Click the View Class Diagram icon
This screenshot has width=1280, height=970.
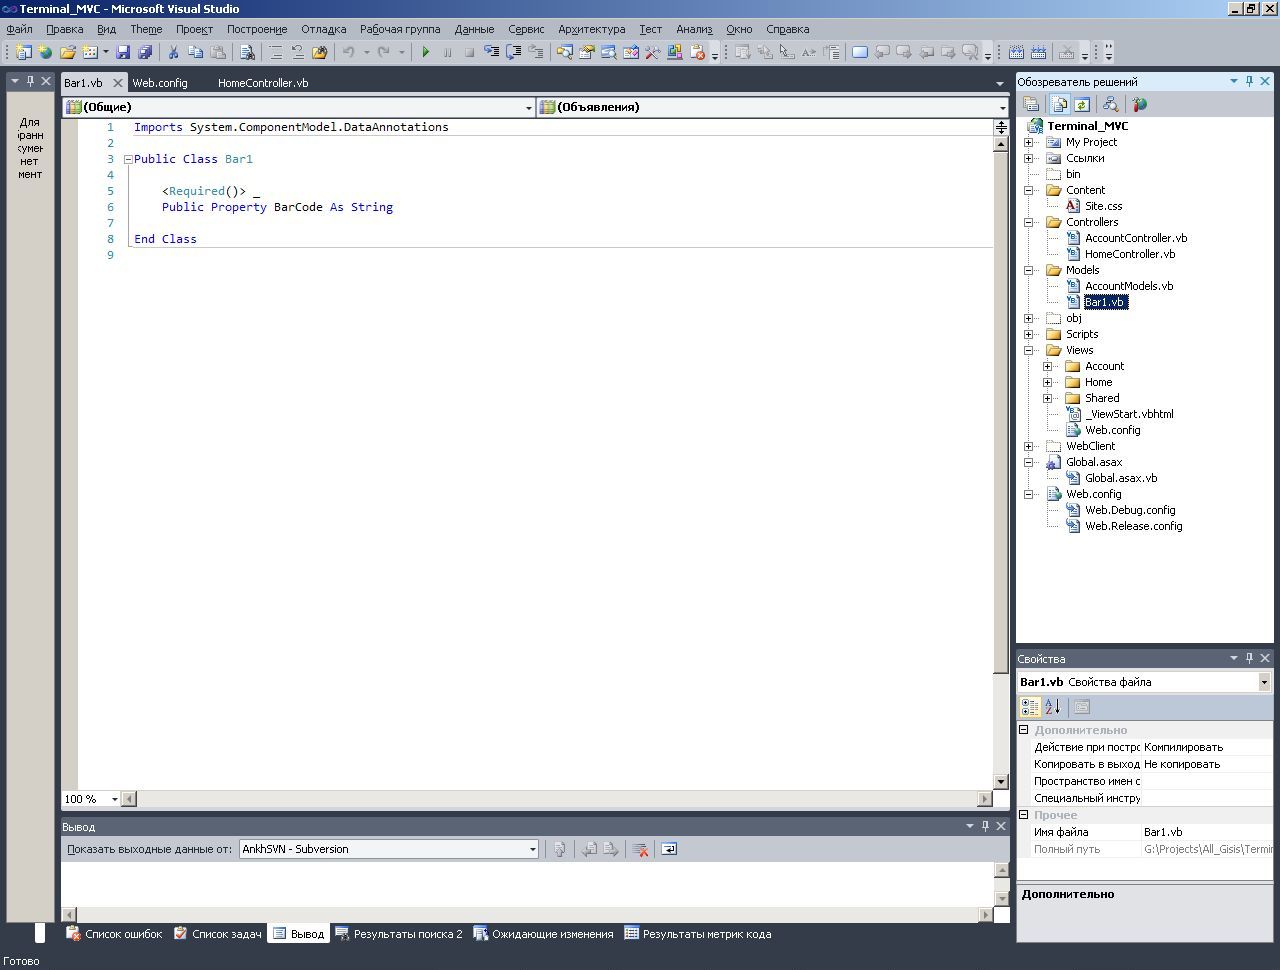coord(1109,104)
